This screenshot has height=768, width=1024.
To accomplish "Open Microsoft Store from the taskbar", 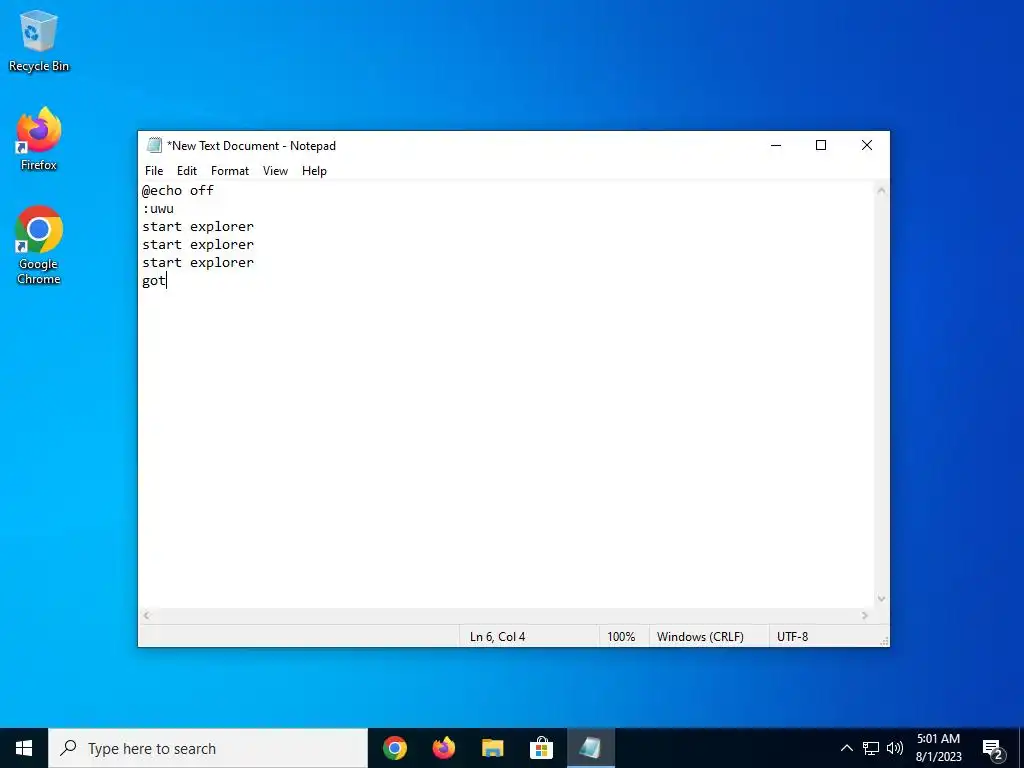I will pos(541,748).
